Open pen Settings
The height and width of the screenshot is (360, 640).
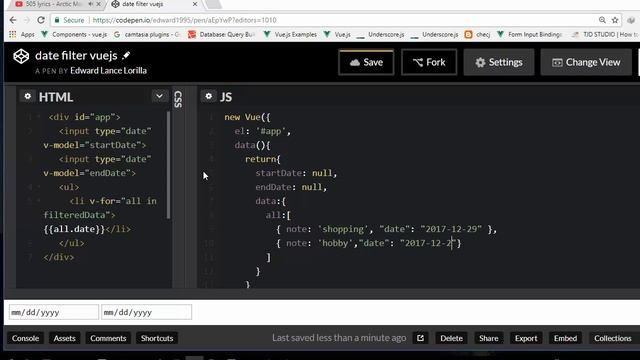click(499, 62)
